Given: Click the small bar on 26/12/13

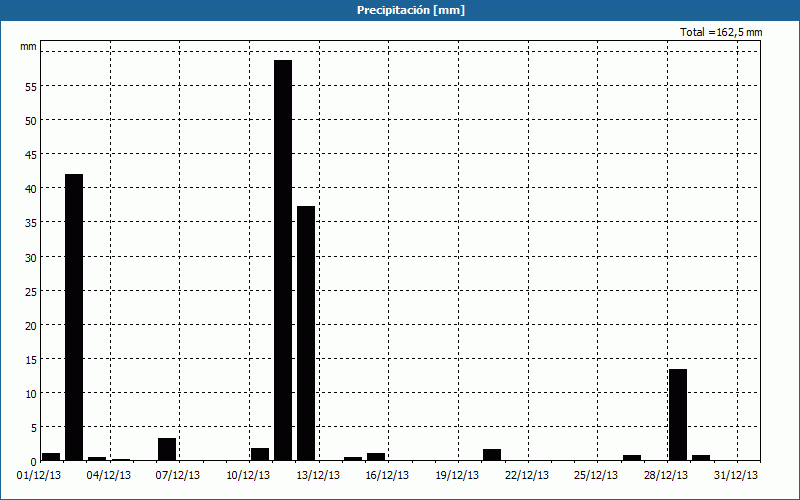Looking at the screenshot, I should 632,458.
